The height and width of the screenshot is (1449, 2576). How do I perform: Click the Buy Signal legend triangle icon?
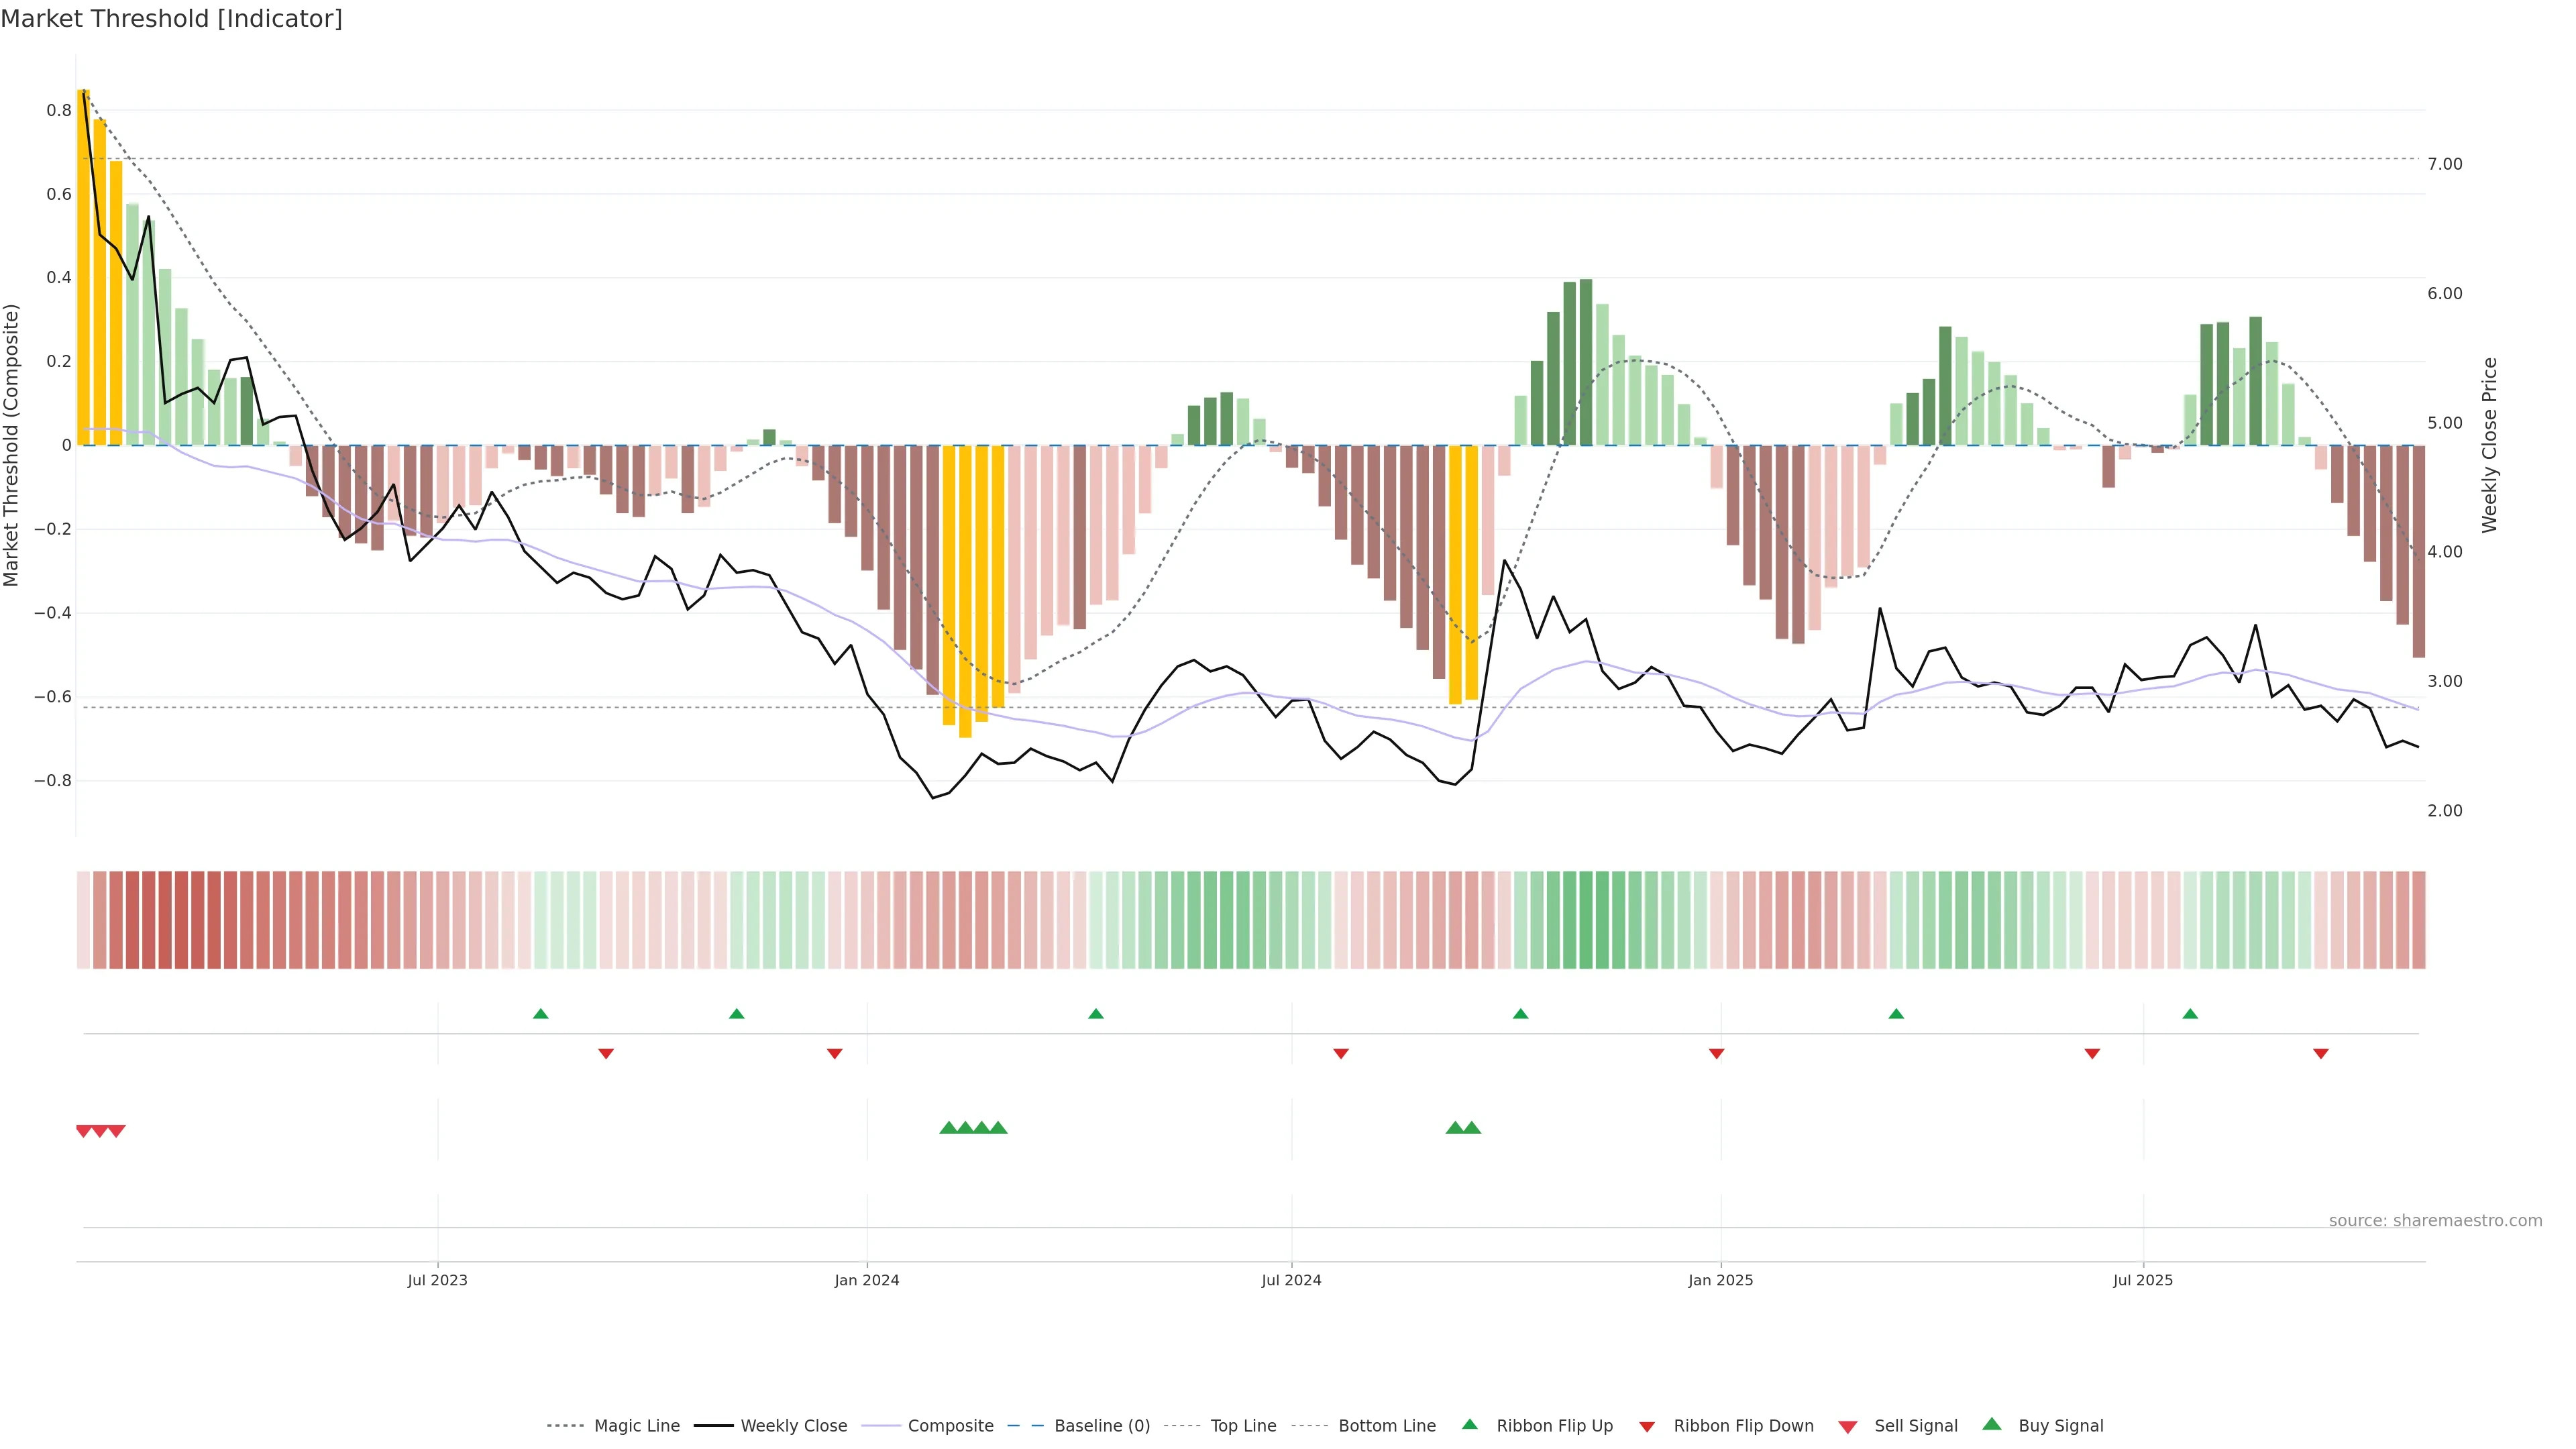point(1992,1424)
